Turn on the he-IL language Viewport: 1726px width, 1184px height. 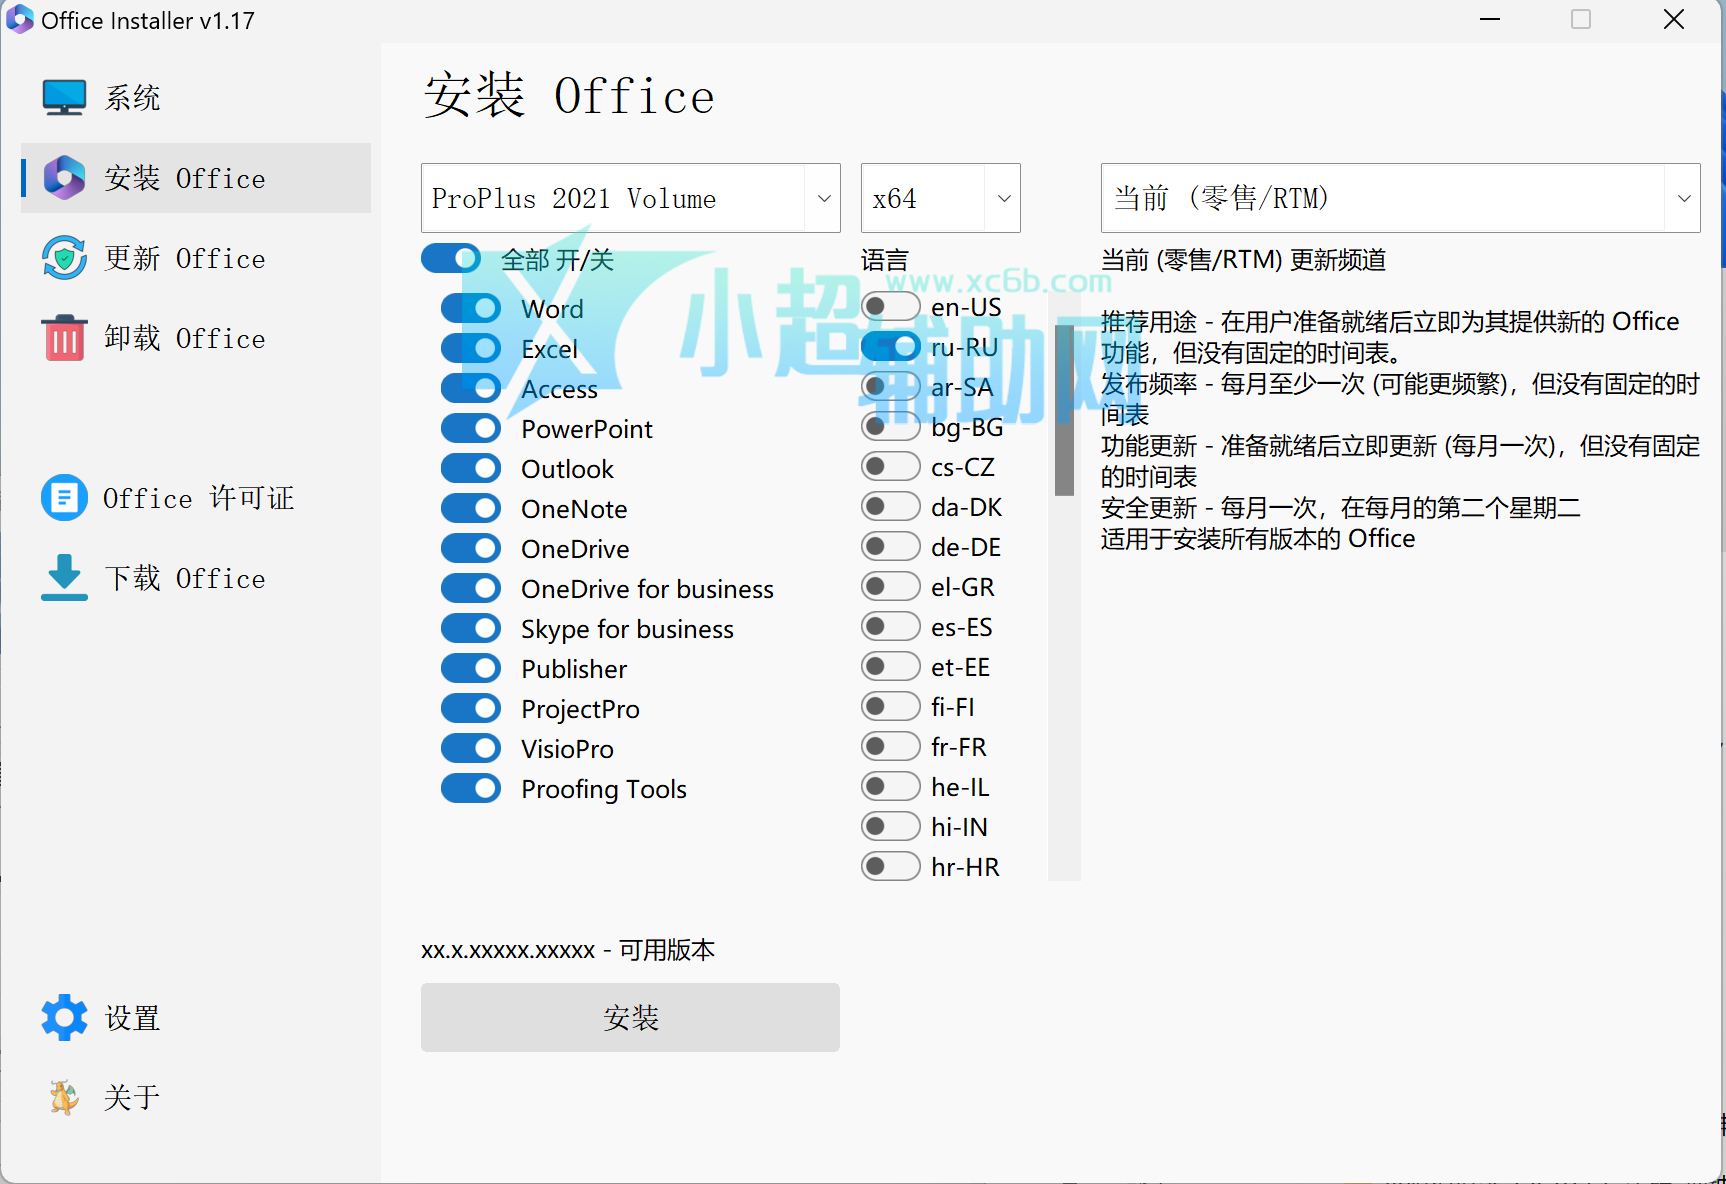(x=891, y=786)
